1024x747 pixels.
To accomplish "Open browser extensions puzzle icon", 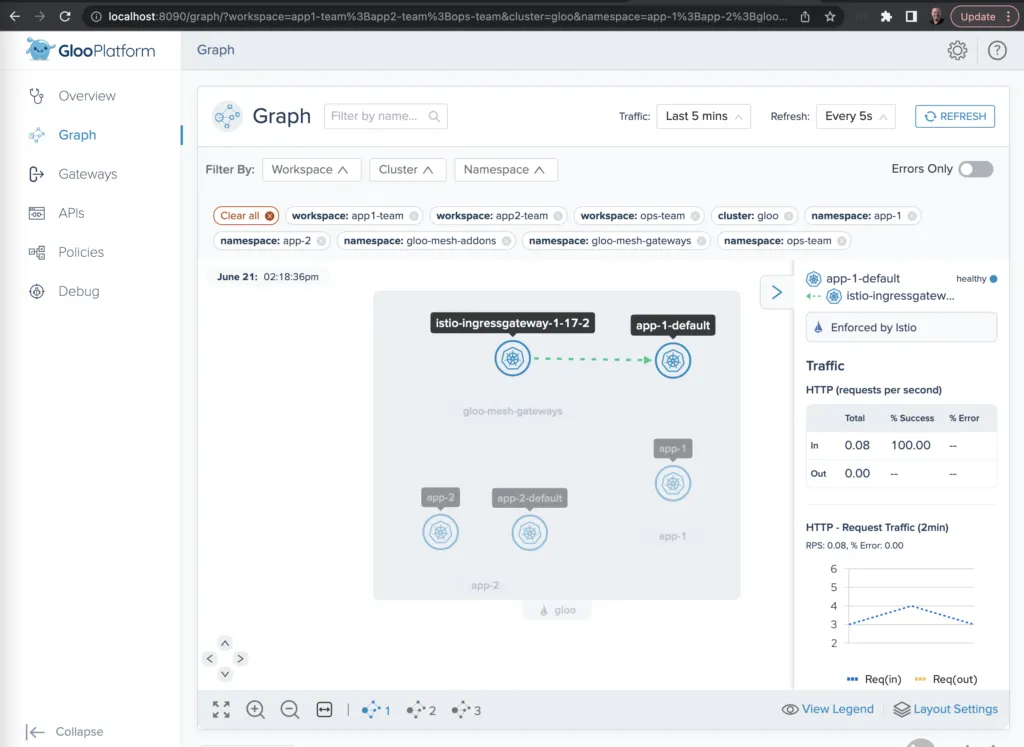I will tap(886, 16).
